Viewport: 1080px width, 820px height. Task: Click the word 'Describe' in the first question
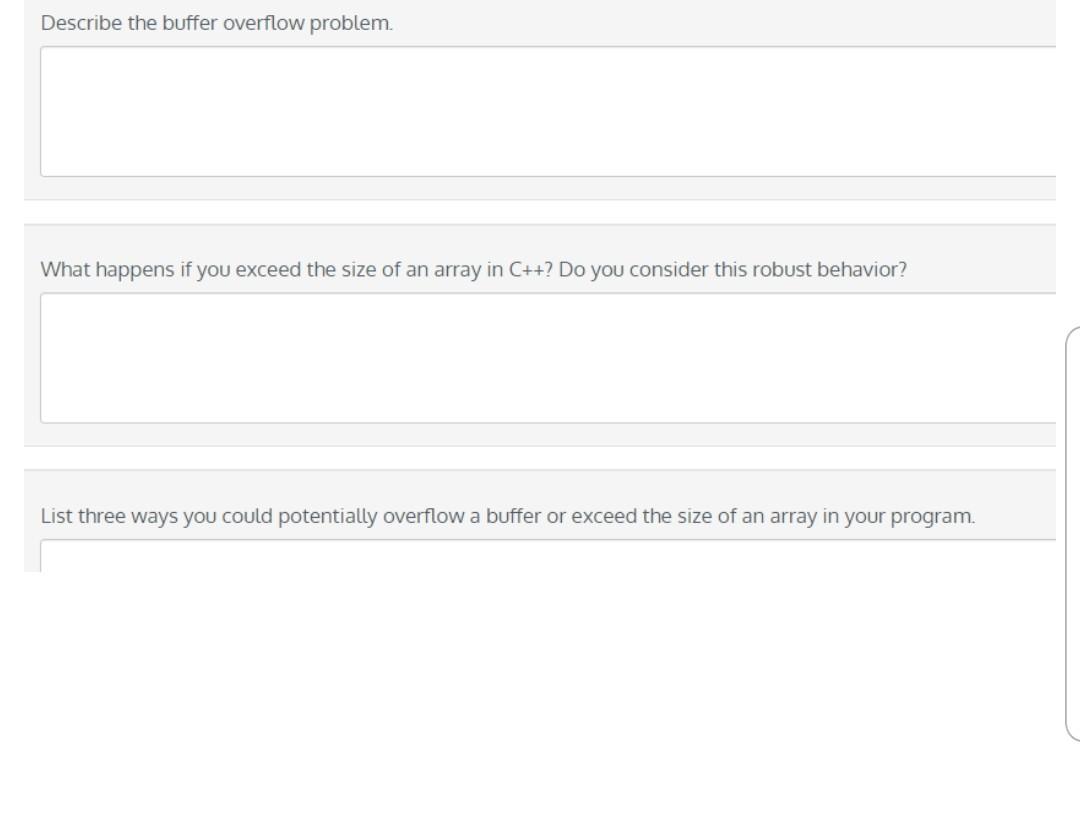tap(81, 23)
